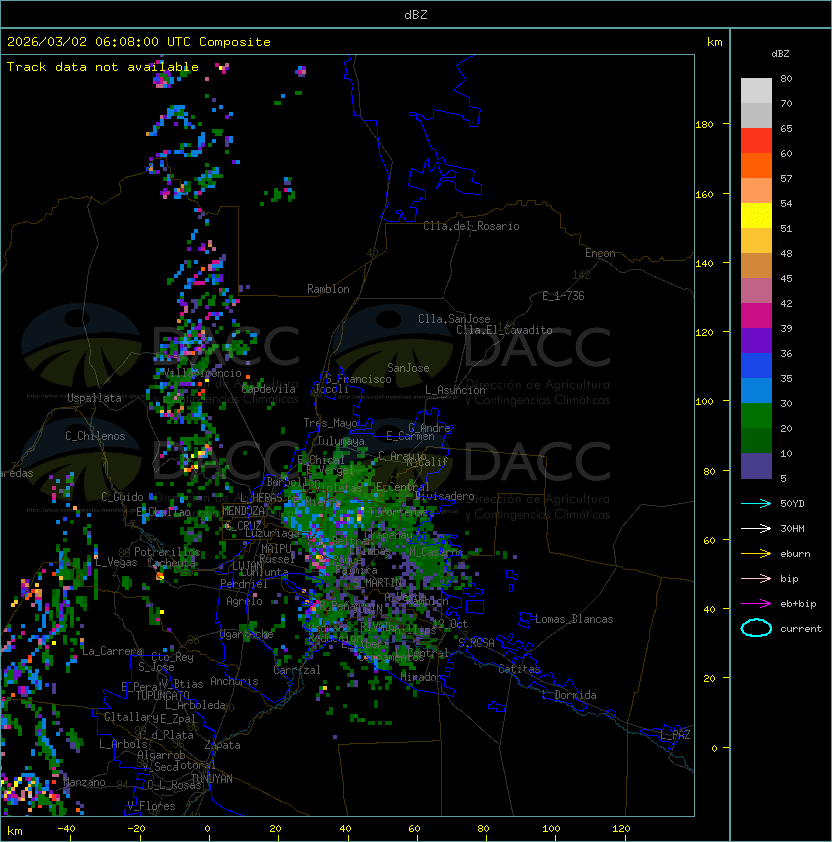Pick the slate 10 dBZ legend swatch
Image resolution: width=832 pixels, height=842 pixels.
pyautogui.click(x=756, y=466)
